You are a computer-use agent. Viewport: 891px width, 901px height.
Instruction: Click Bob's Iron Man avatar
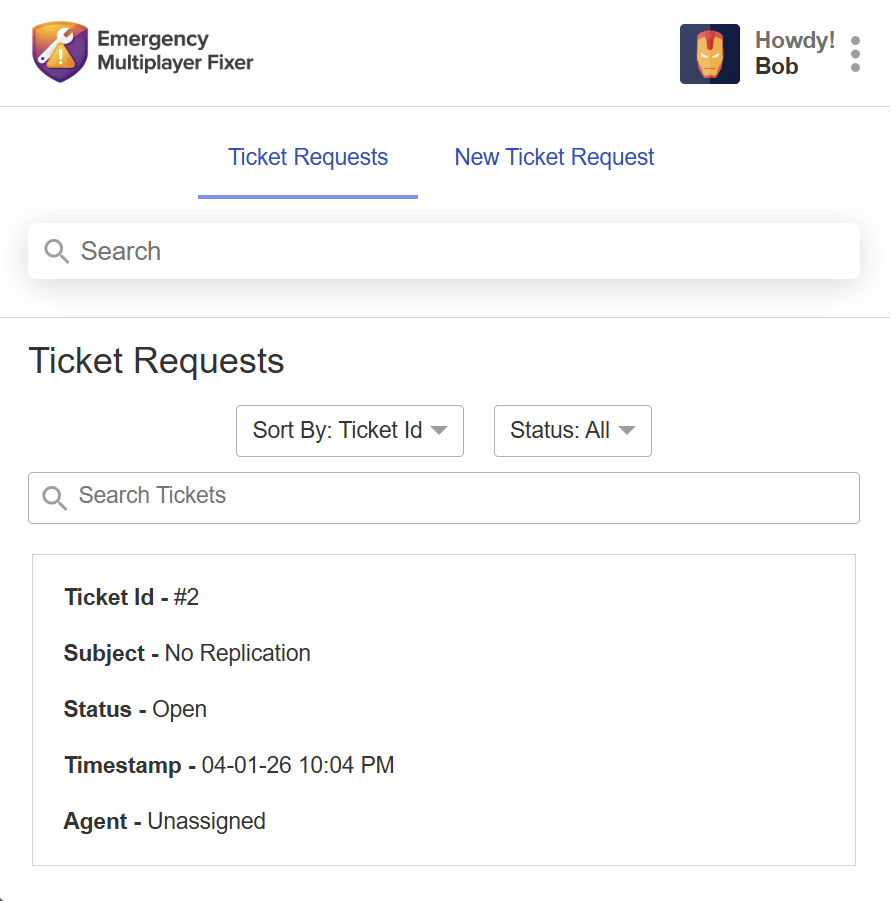(709, 54)
